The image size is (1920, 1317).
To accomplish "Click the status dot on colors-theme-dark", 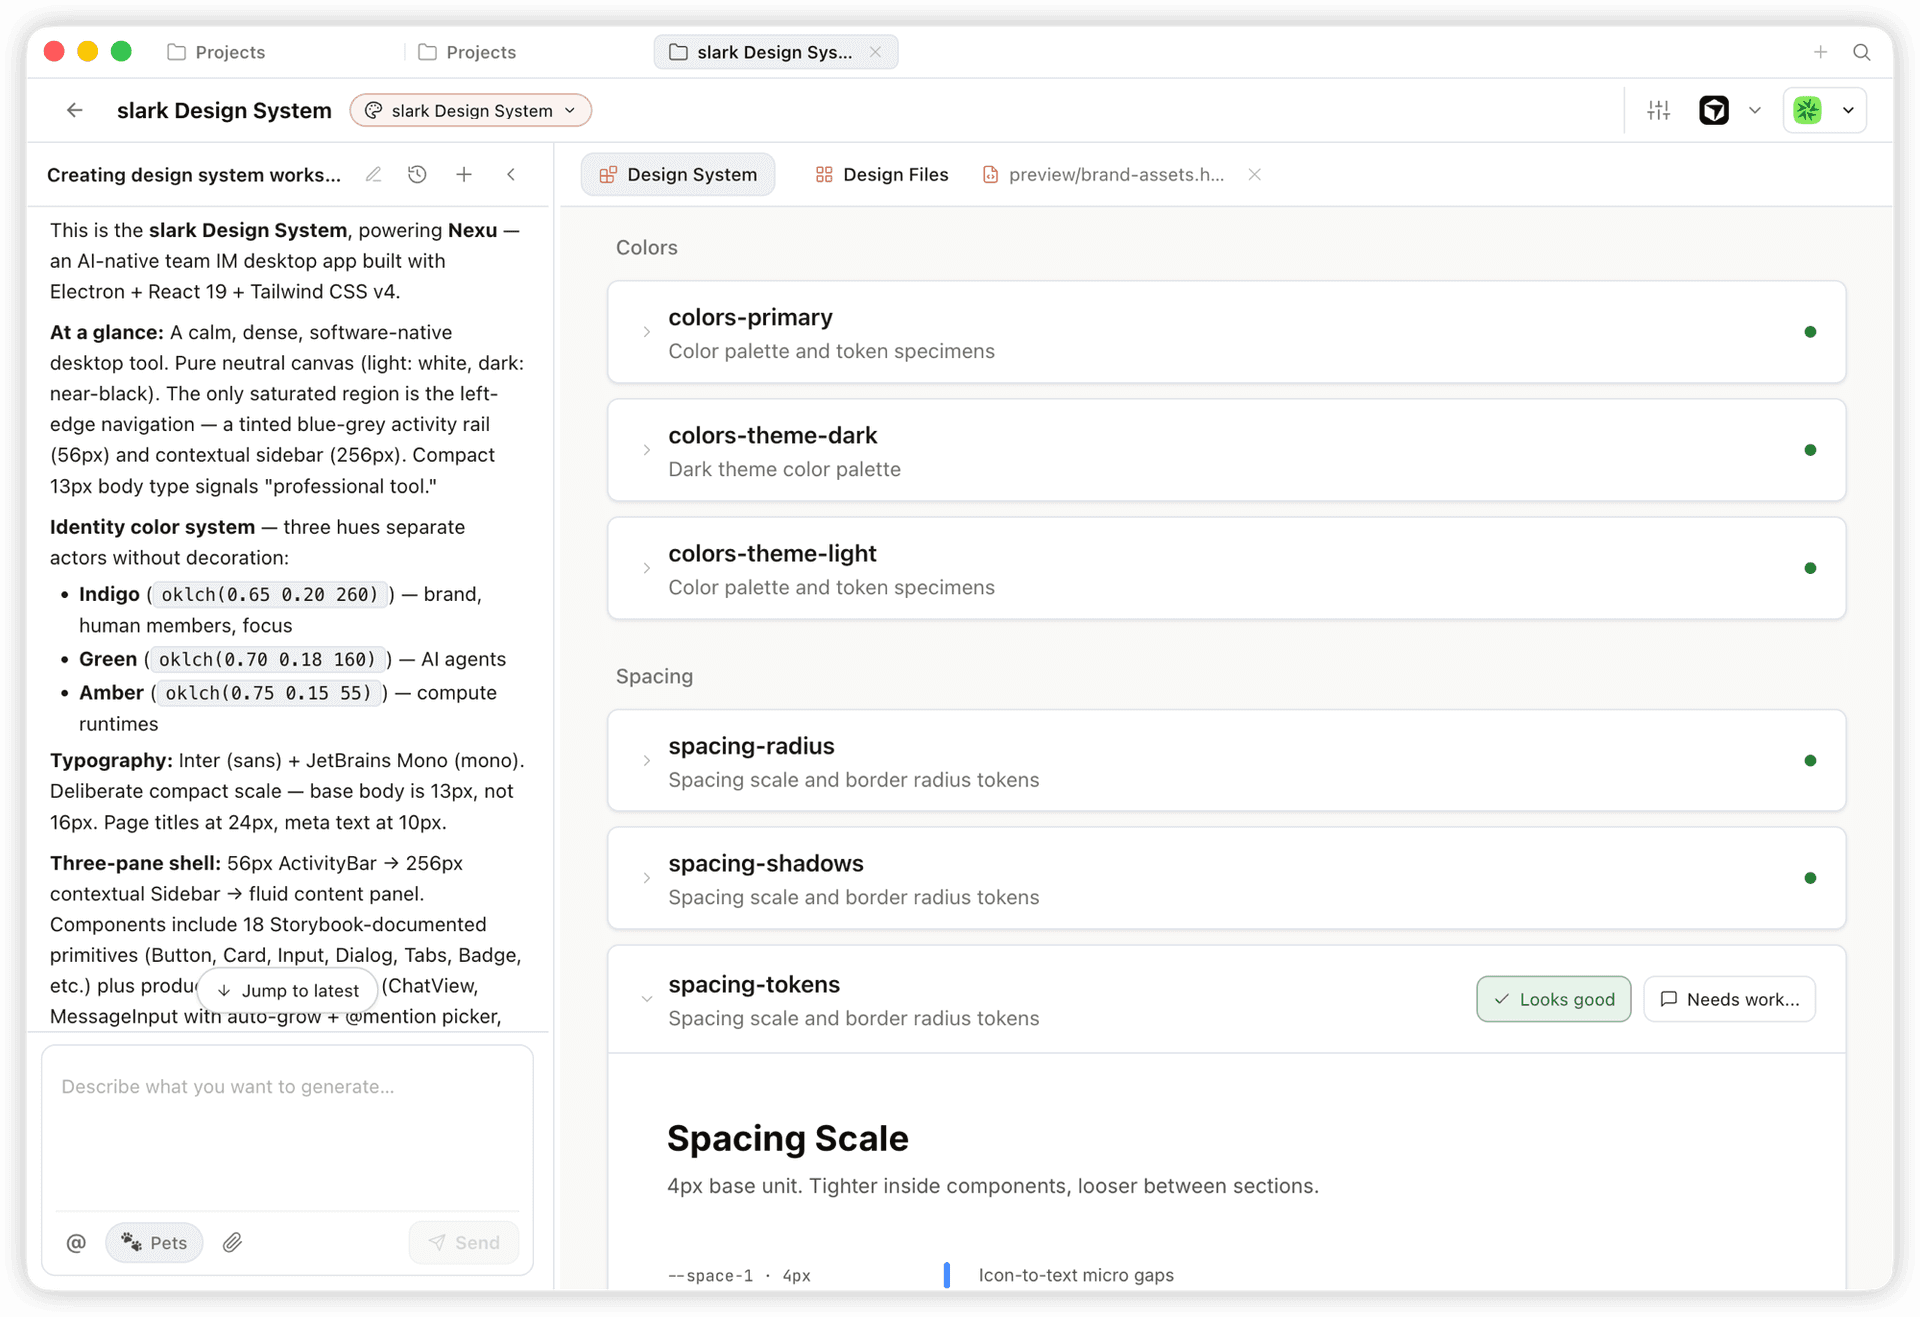I will click(1810, 450).
